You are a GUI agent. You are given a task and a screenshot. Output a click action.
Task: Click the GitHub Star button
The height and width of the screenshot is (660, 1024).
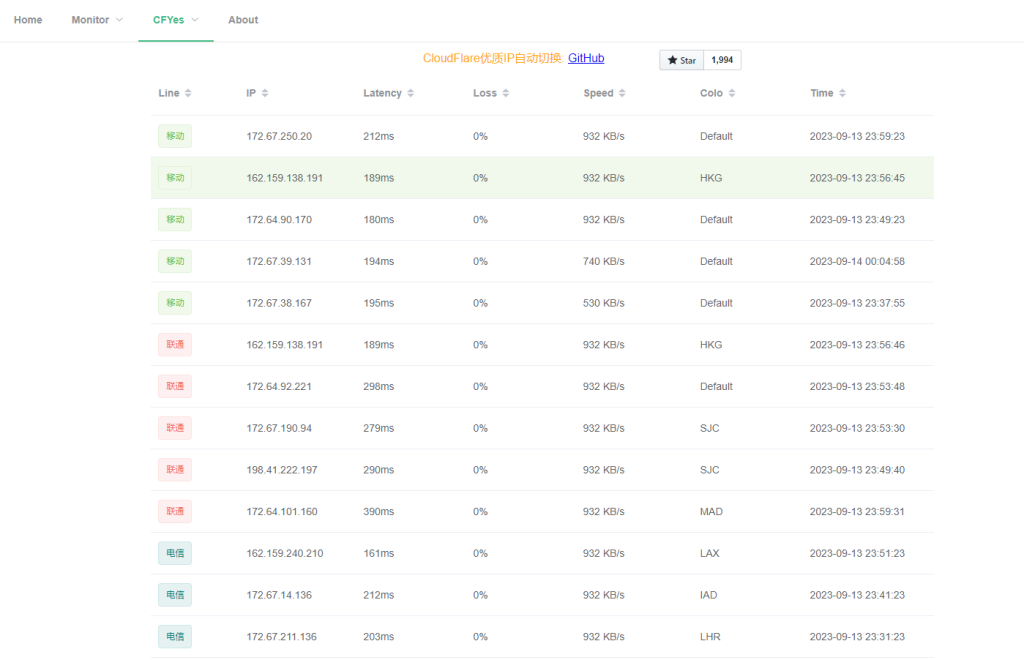pyautogui.click(x=681, y=60)
